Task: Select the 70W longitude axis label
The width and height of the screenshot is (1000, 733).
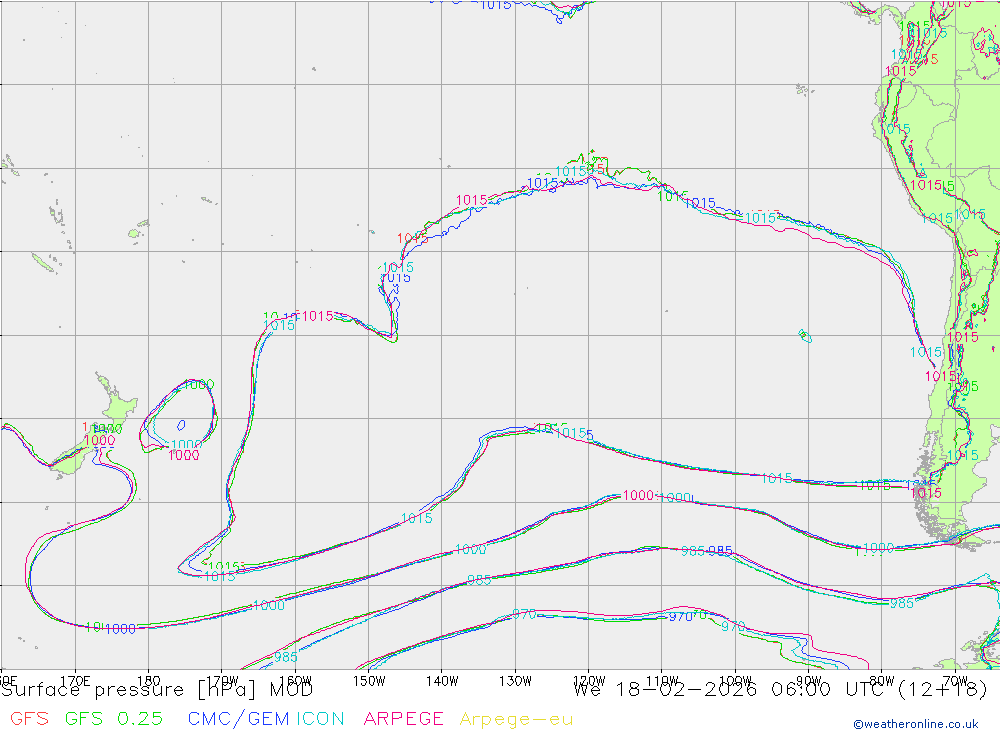Action: [955, 681]
